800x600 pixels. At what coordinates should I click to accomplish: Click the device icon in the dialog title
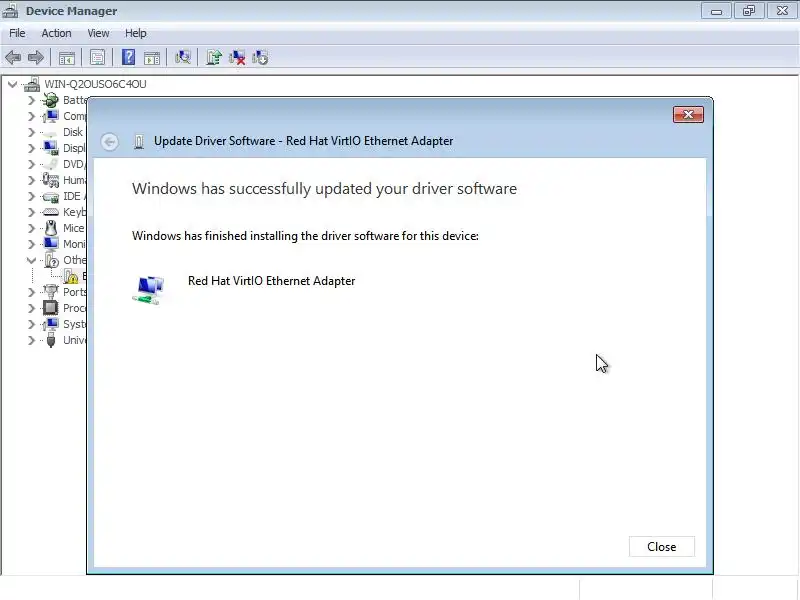[x=139, y=141]
